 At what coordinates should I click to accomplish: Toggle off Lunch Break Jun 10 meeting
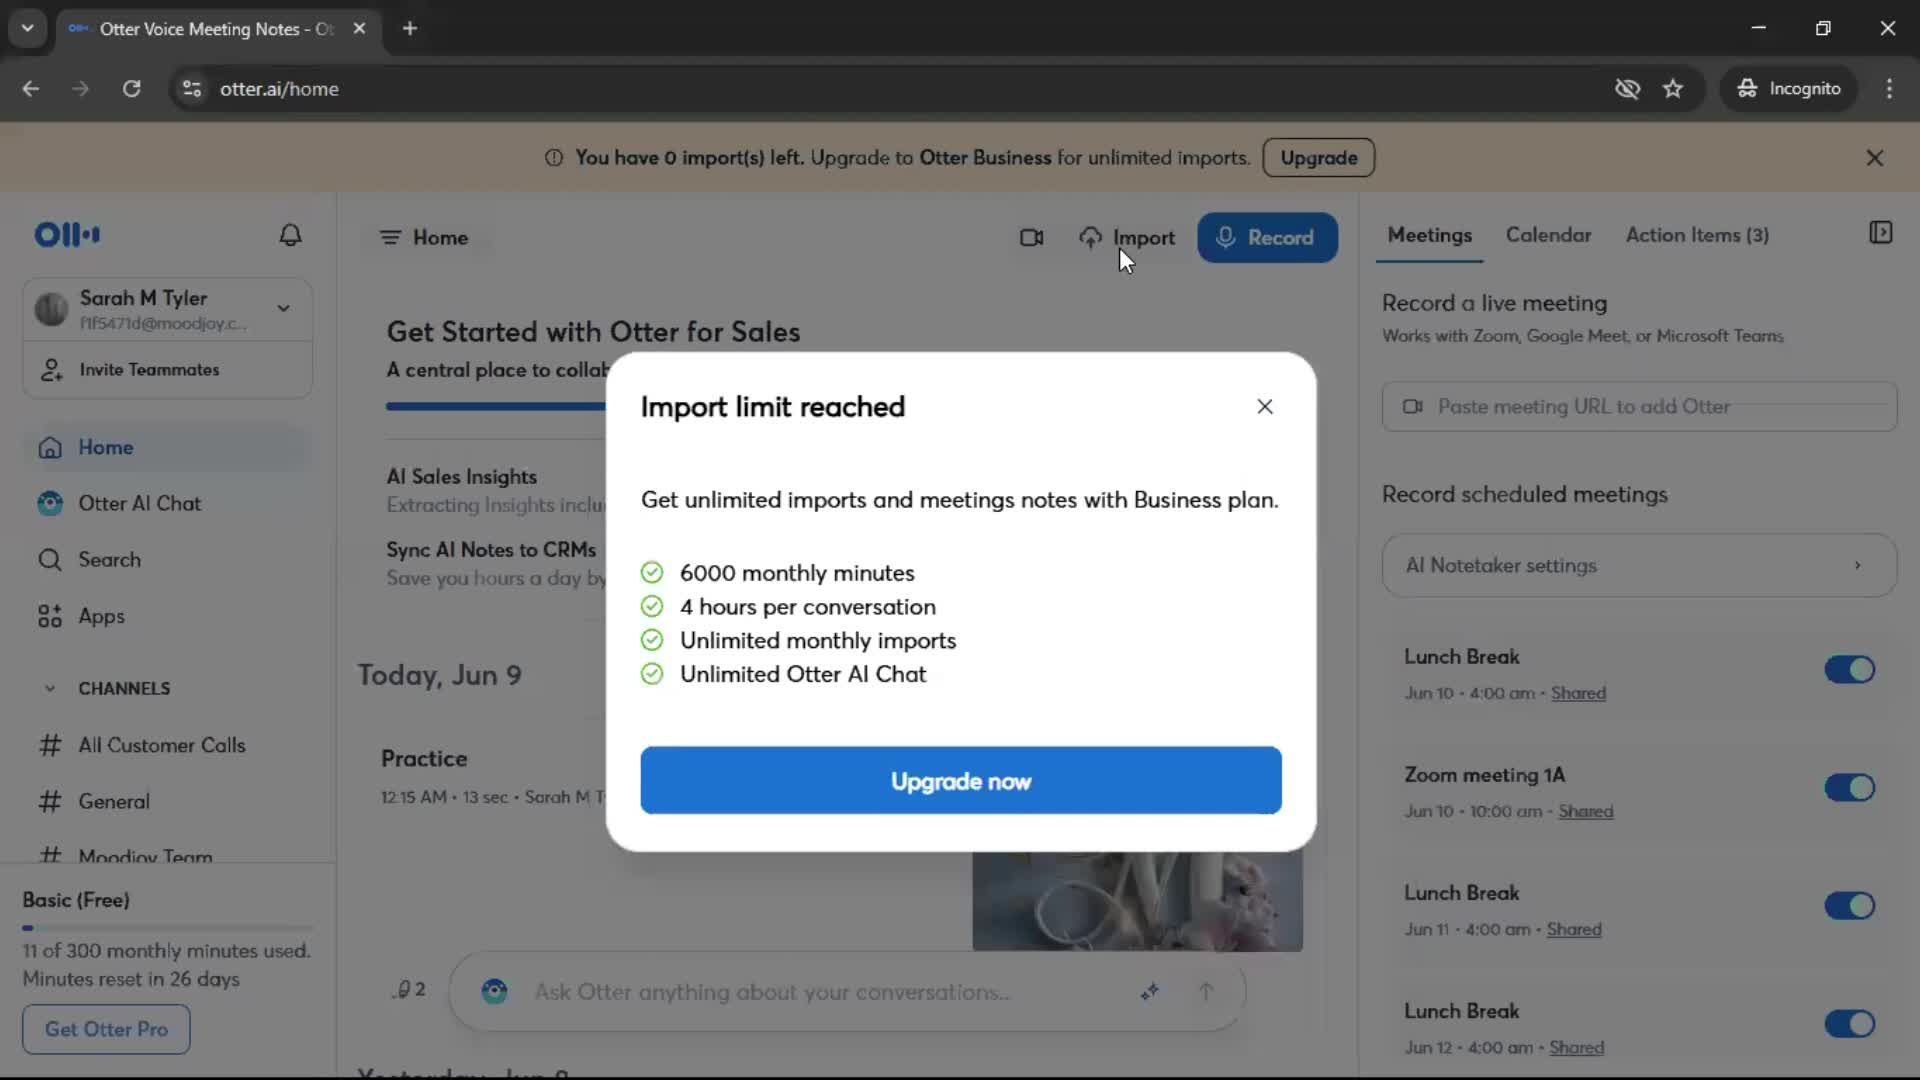pos(1849,670)
